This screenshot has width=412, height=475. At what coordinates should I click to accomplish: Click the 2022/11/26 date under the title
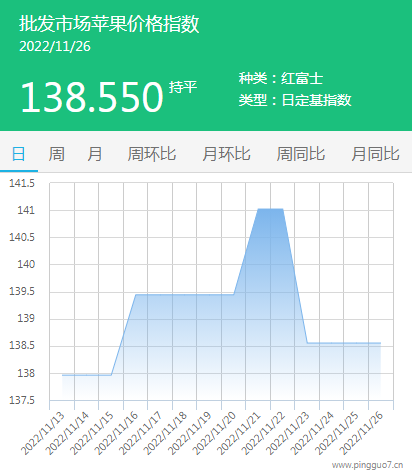[x=55, y=46]
